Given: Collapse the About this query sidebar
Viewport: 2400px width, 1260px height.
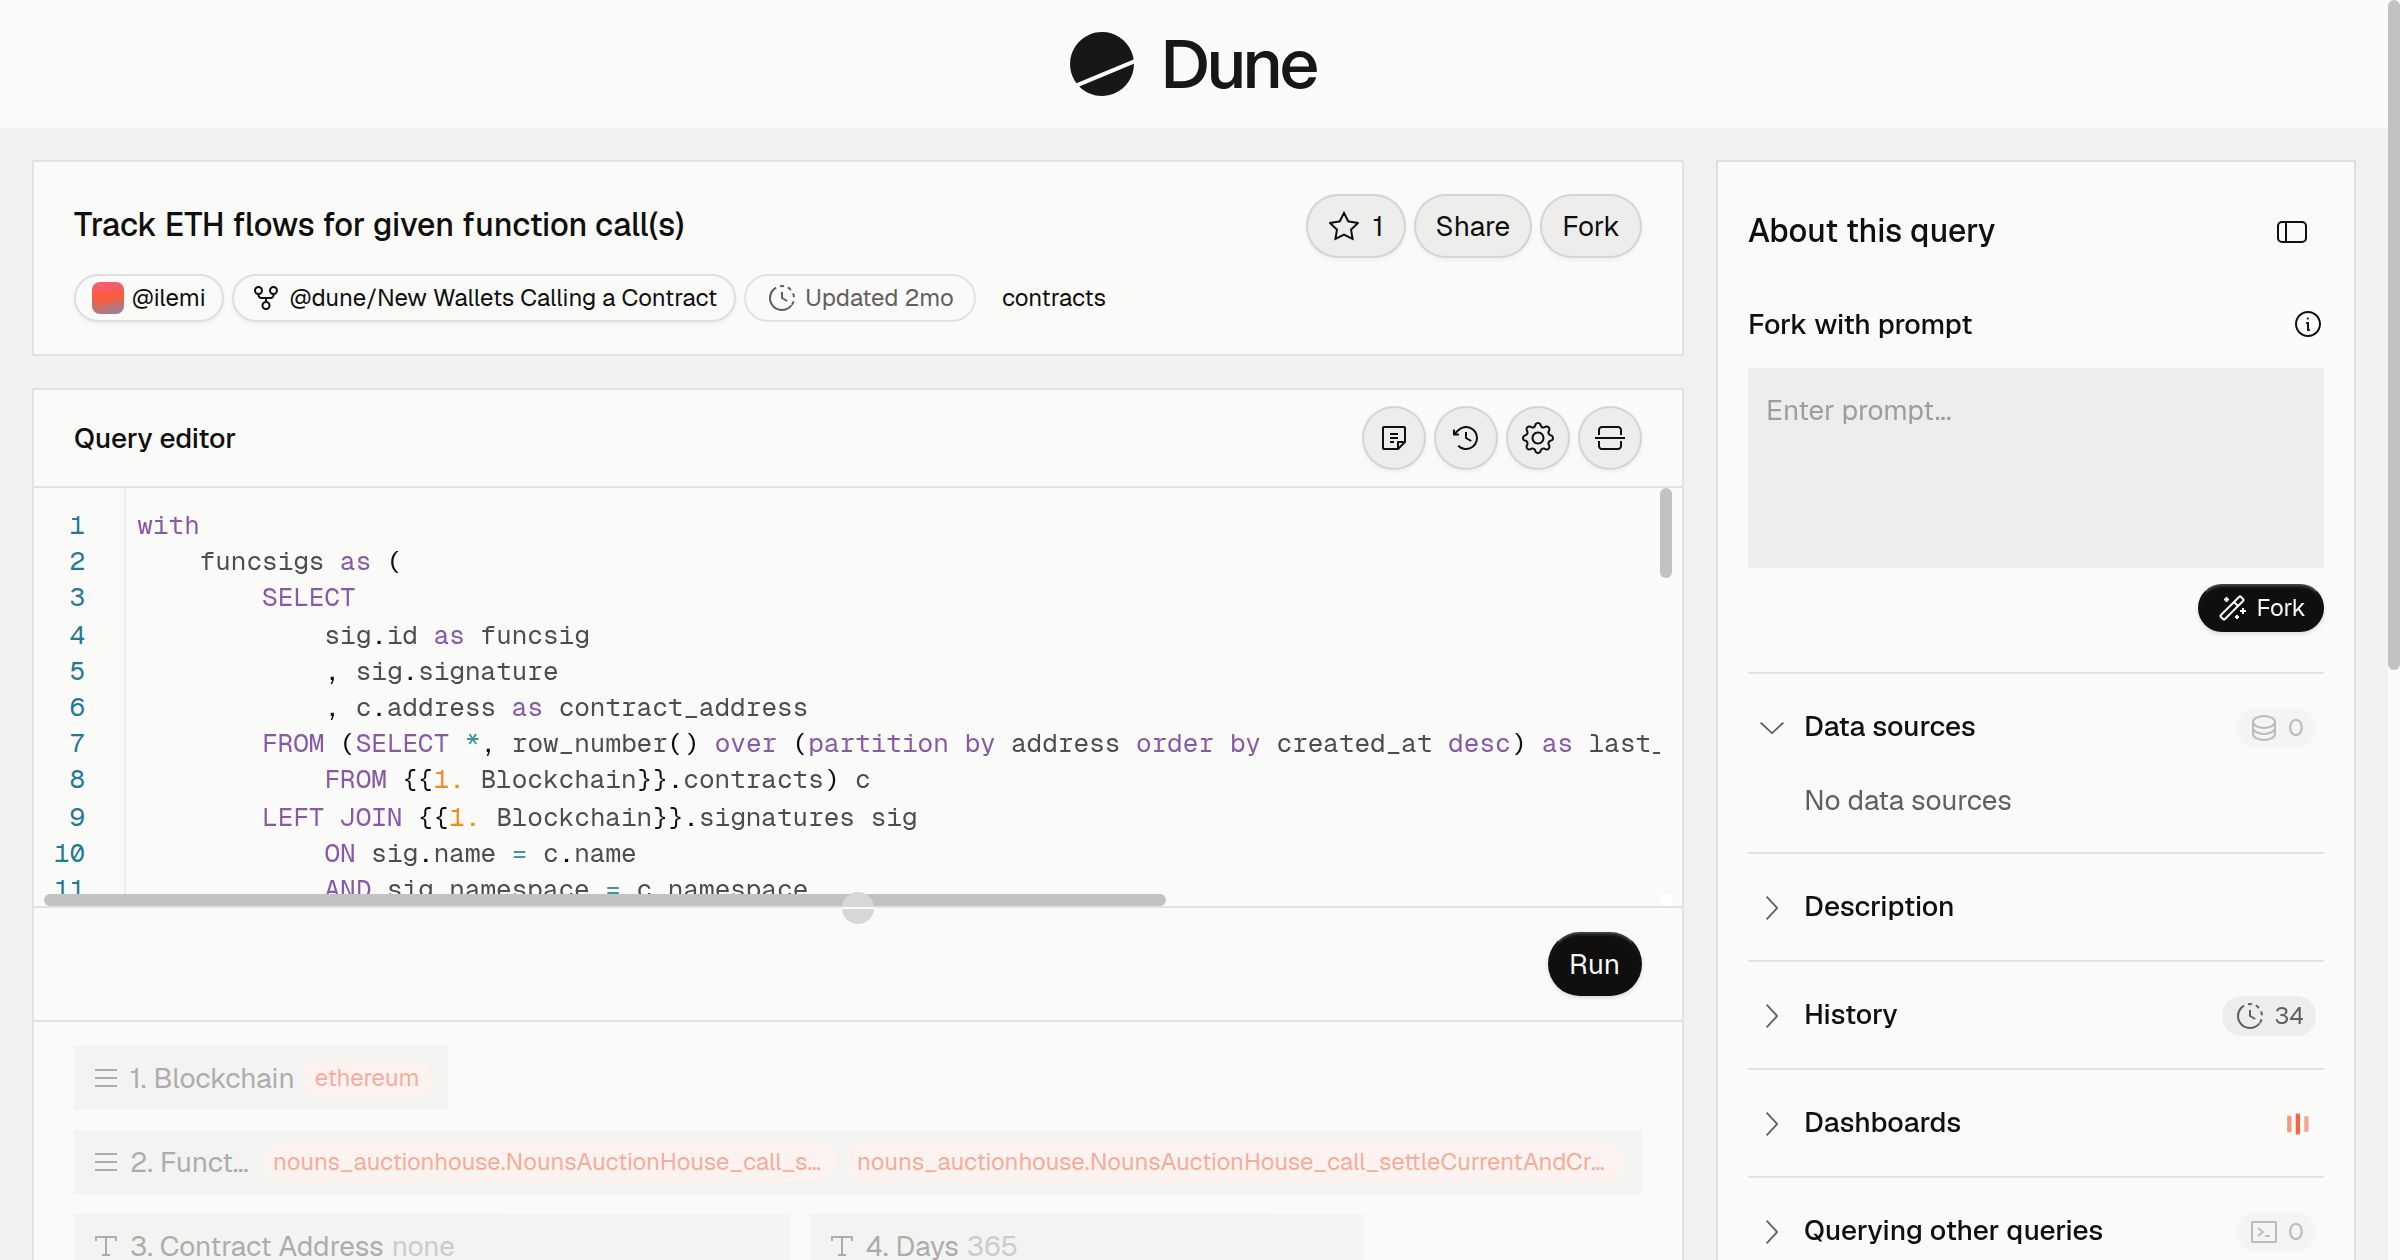Looking at the screenshot, I should pos(2291,232).
